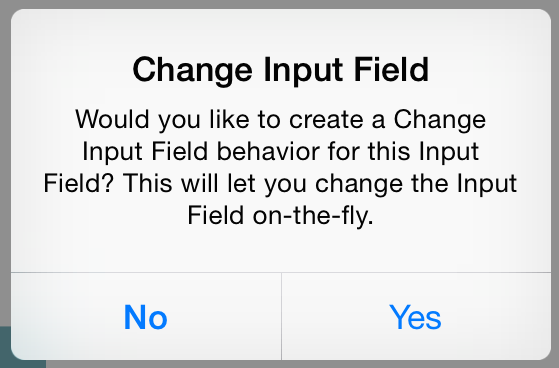
Task: Select the blue Yes option
Action: click(416, 317)
